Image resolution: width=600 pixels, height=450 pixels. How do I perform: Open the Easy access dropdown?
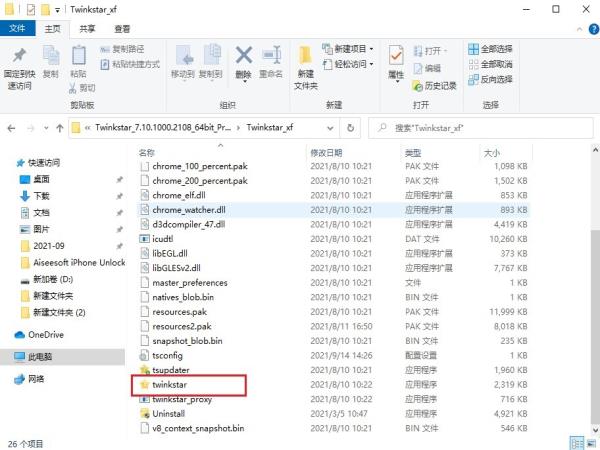click(347, 64)
